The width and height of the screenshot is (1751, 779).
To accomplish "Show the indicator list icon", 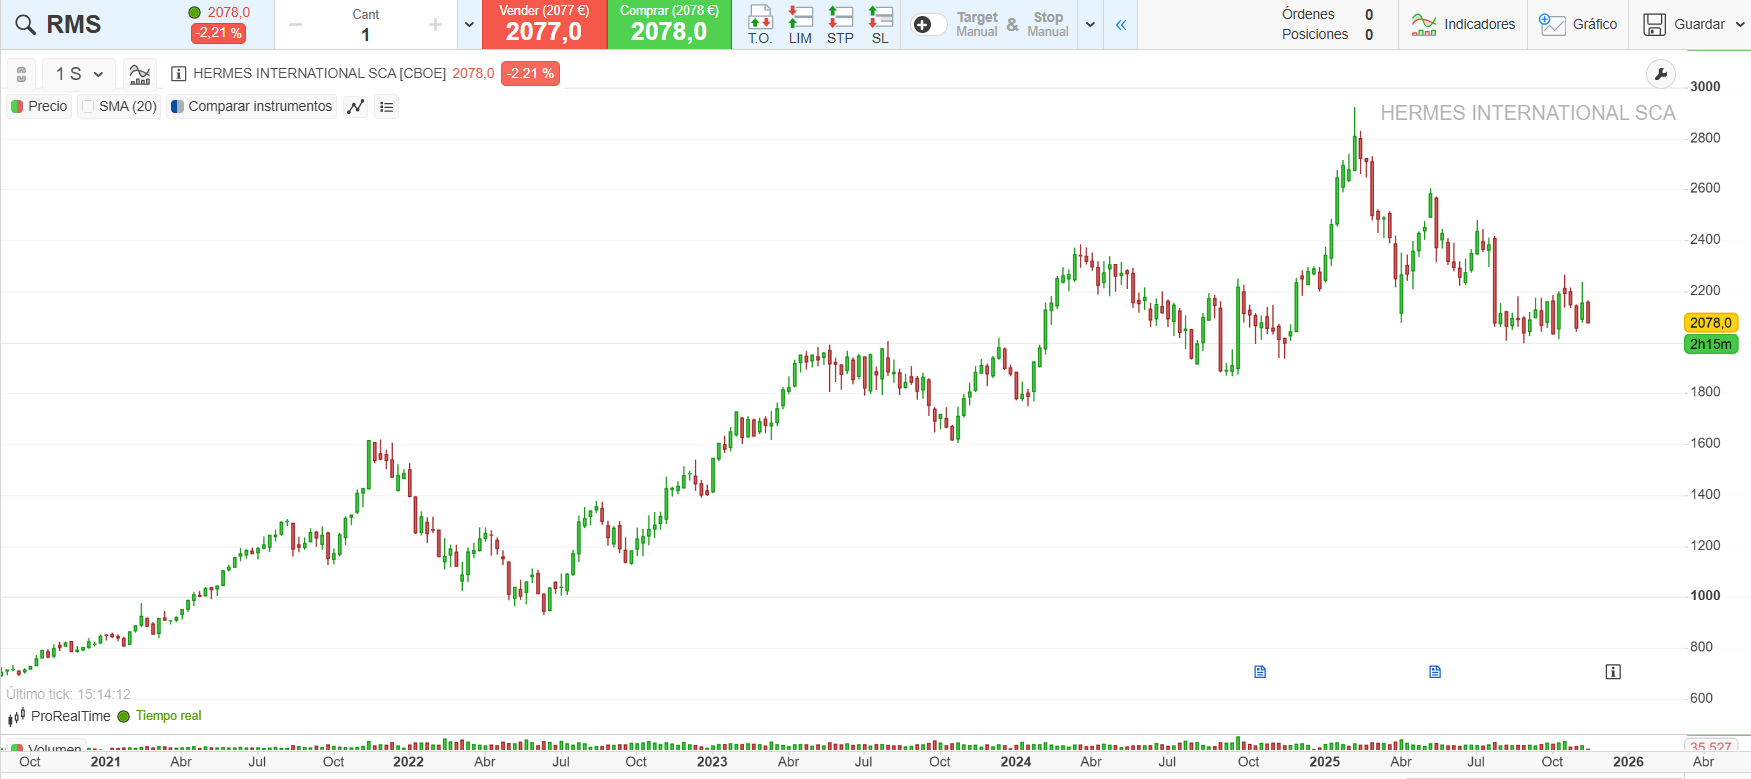I will (x=387, y=107).
